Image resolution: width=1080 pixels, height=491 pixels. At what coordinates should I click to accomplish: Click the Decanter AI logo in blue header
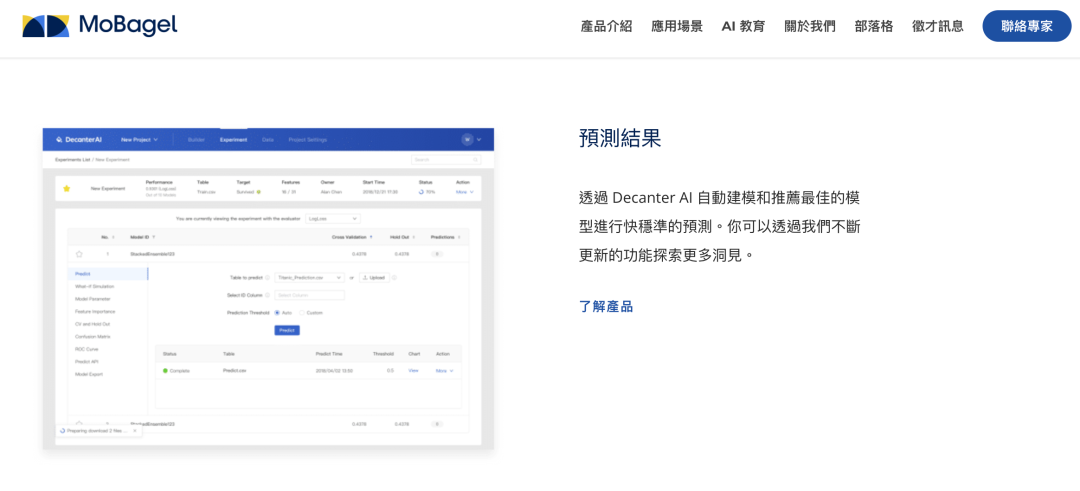tap(80, 140)
